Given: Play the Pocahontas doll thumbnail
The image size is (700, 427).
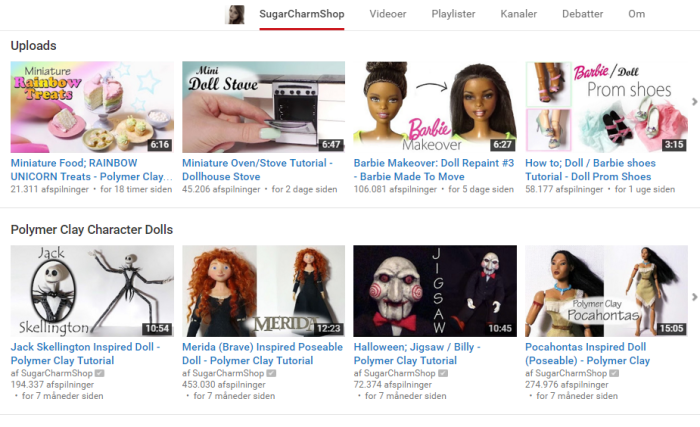Looking at the screenshot, I should tap(606, 291).
